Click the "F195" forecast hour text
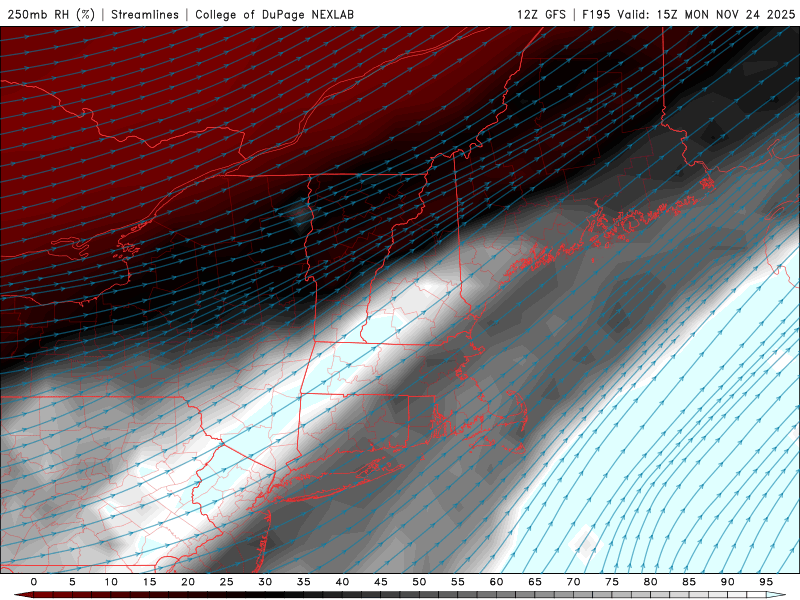This screenshot has width=800, height=600. pyautogui.click(x=596, y=14)
